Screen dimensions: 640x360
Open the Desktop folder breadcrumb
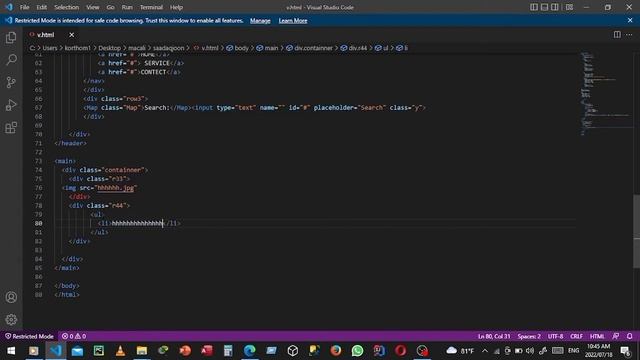tap(109, 48)
